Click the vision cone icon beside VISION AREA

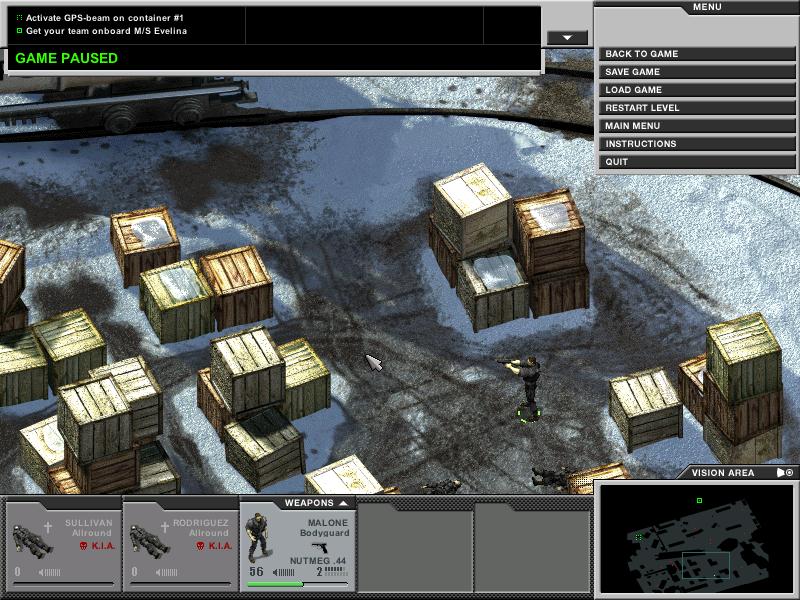780,473
